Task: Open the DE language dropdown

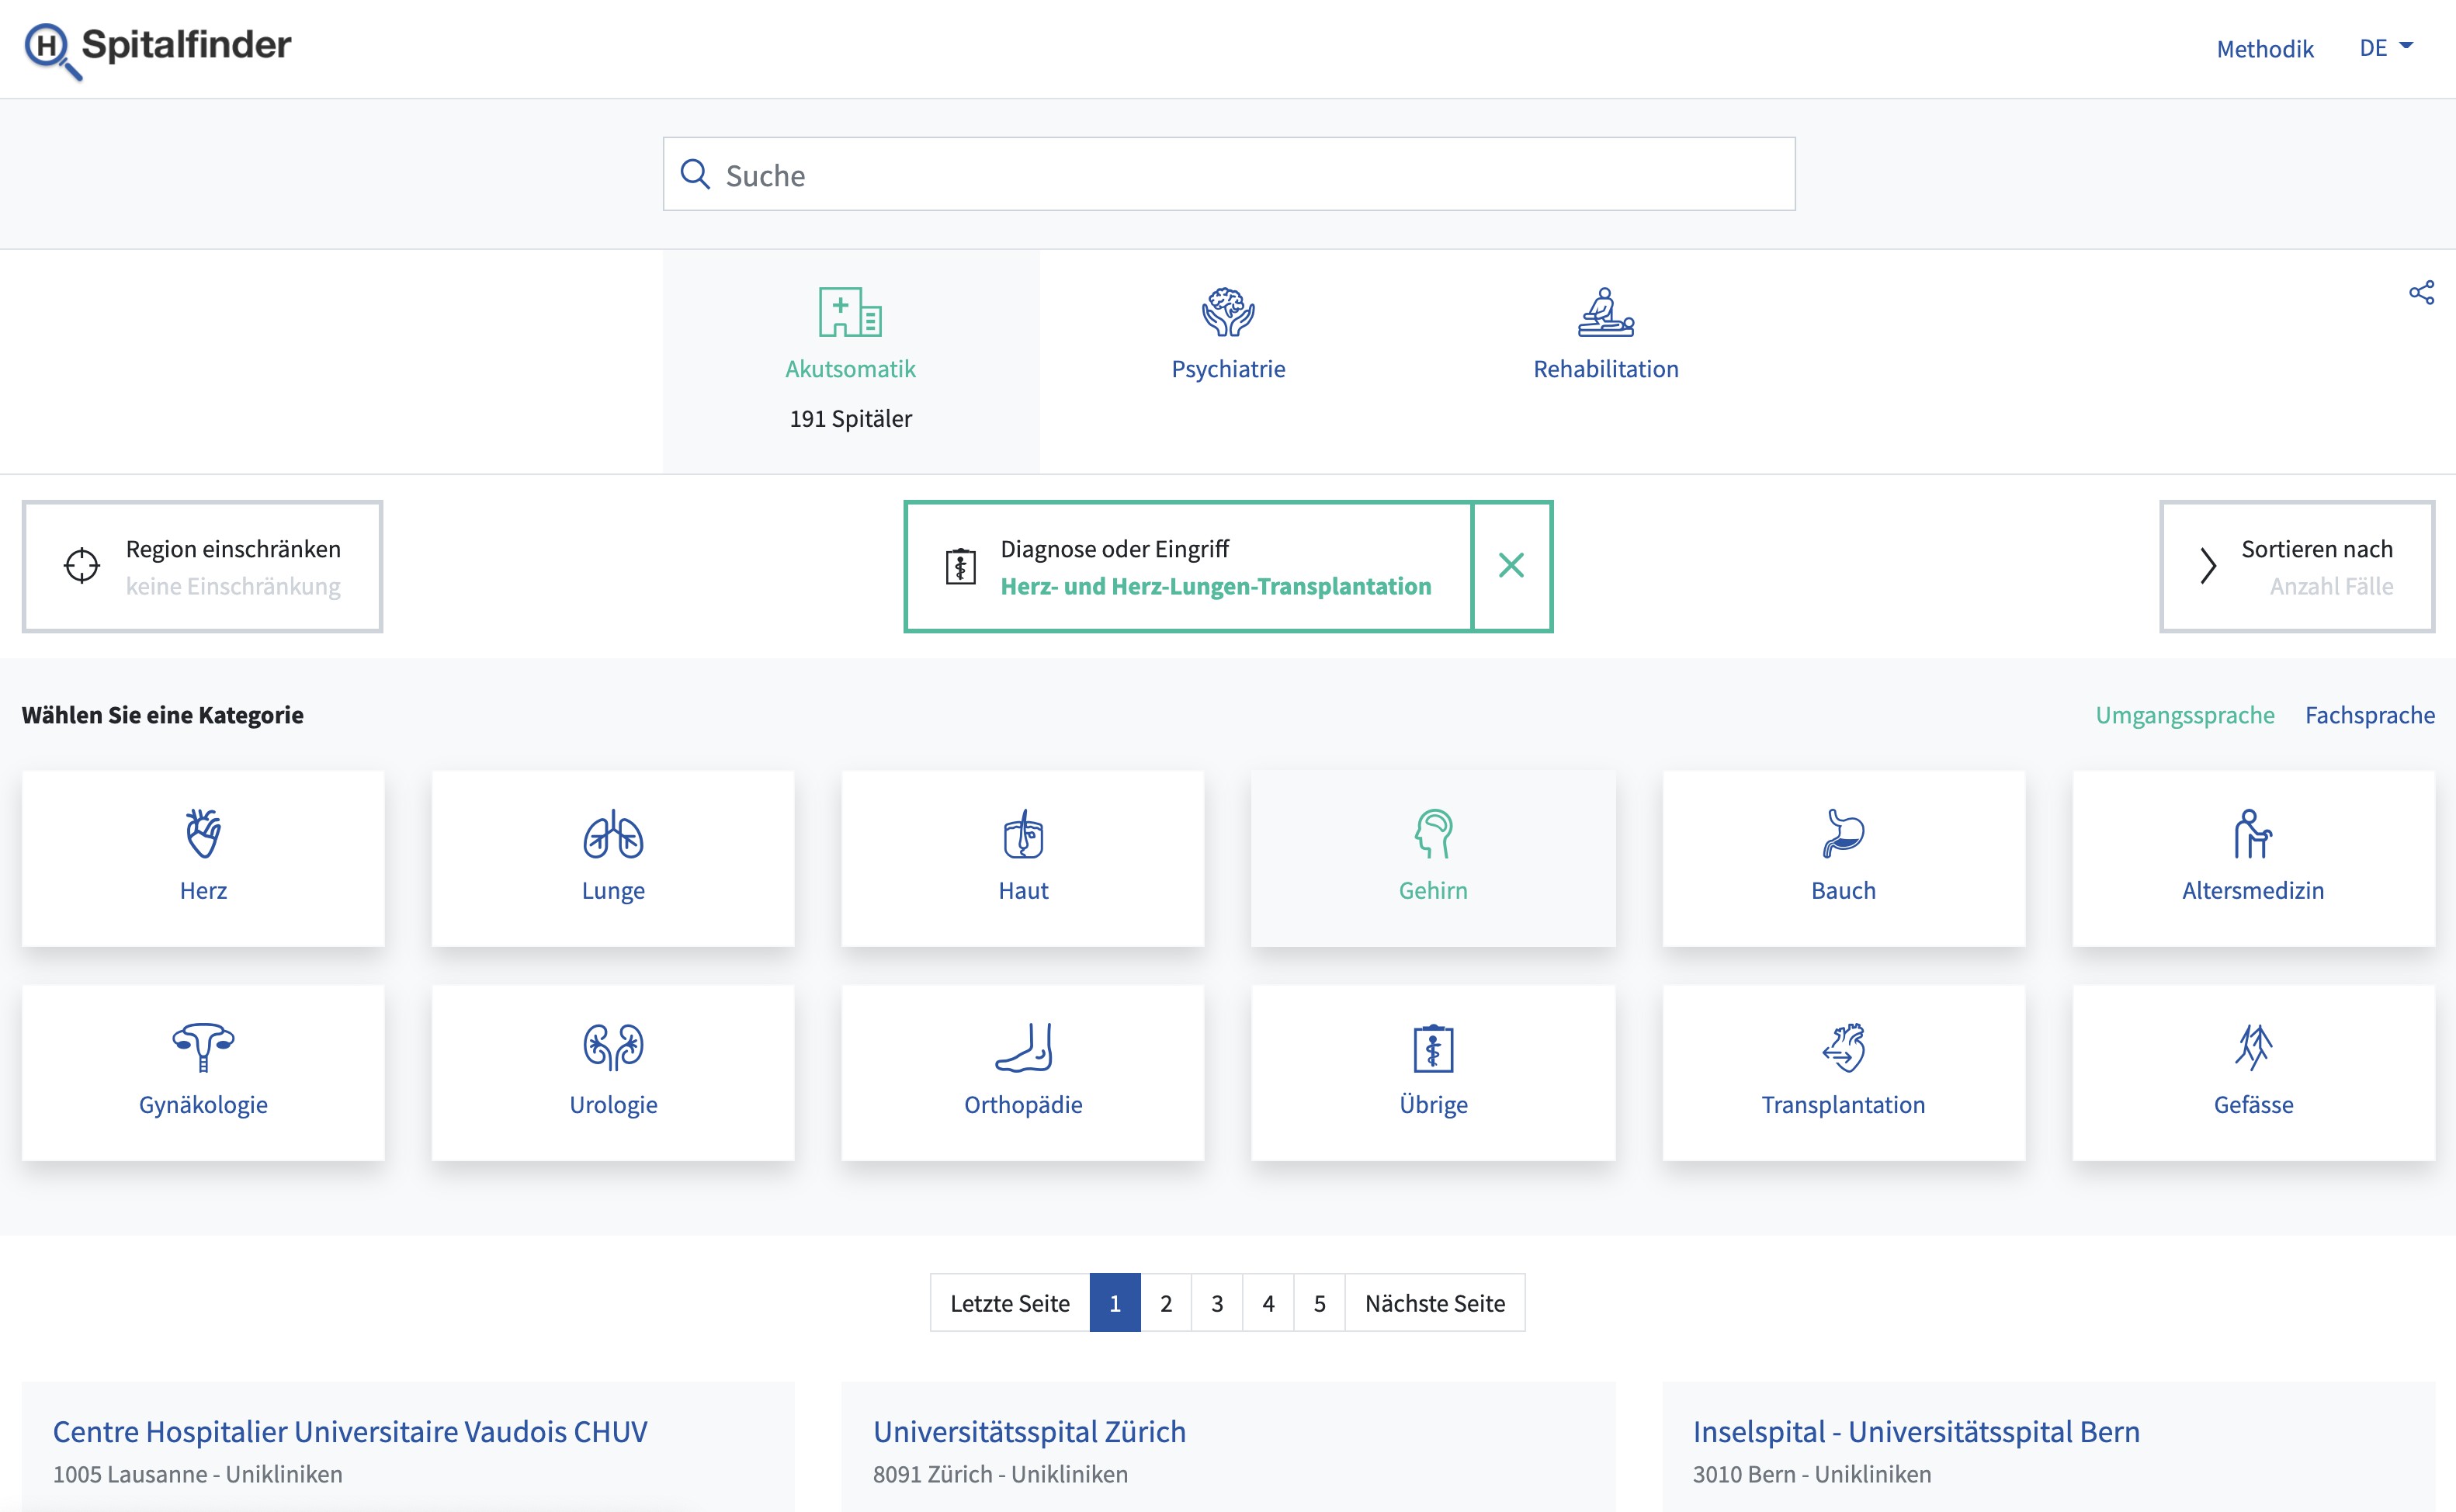Action: pyautogui.click(x=2386, y=48)
